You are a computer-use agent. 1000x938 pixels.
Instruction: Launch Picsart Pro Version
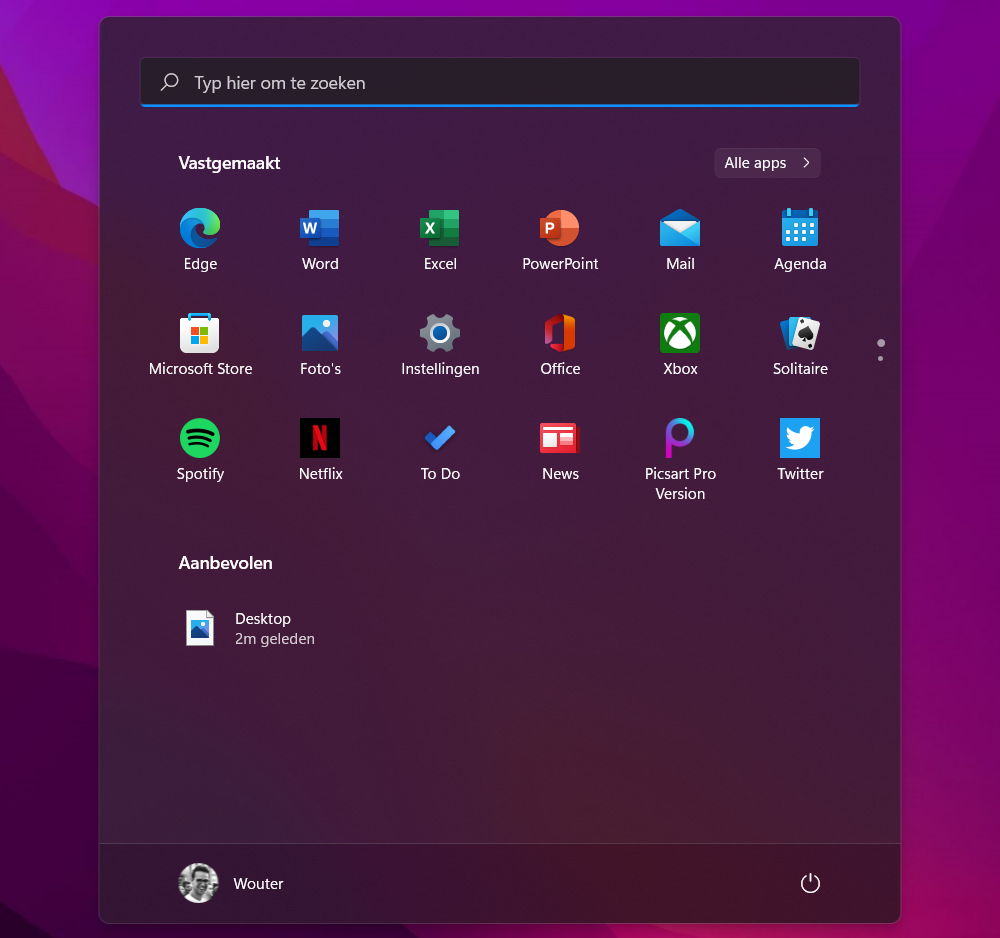[680, 438]
